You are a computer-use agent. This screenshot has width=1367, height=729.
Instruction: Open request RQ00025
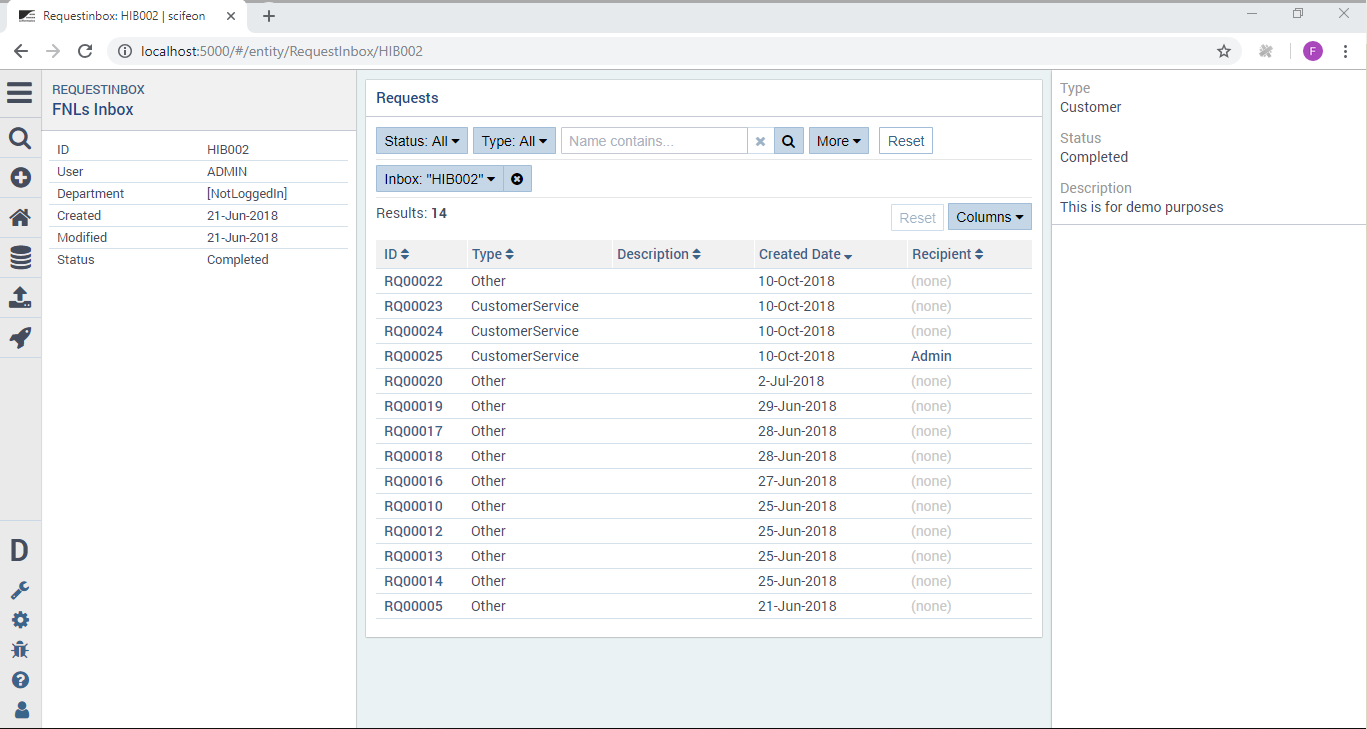(413, 356)
